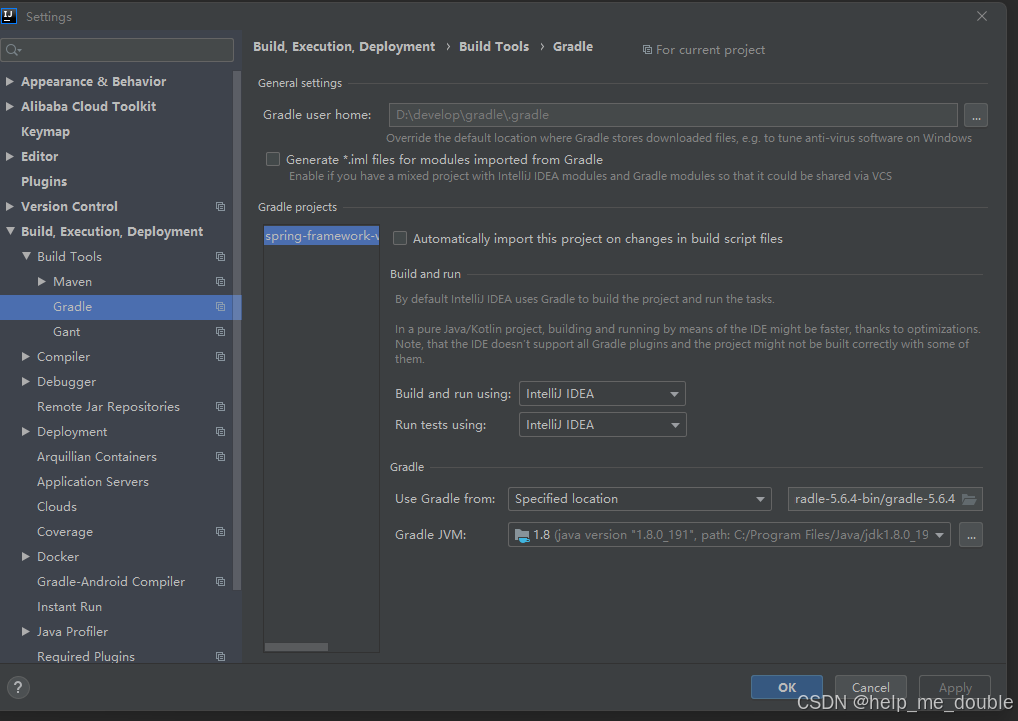Toggle automatically import this project checkbox
The width and height of the screenshot is (1018, 721).
point(401,238)
